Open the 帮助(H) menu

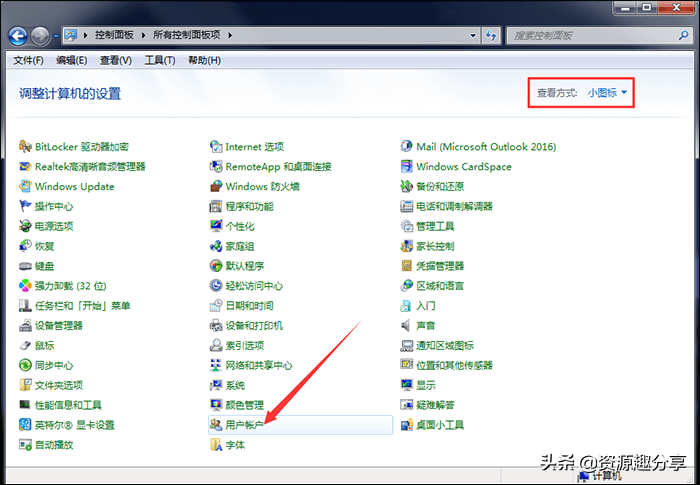[x=204, y=60]
